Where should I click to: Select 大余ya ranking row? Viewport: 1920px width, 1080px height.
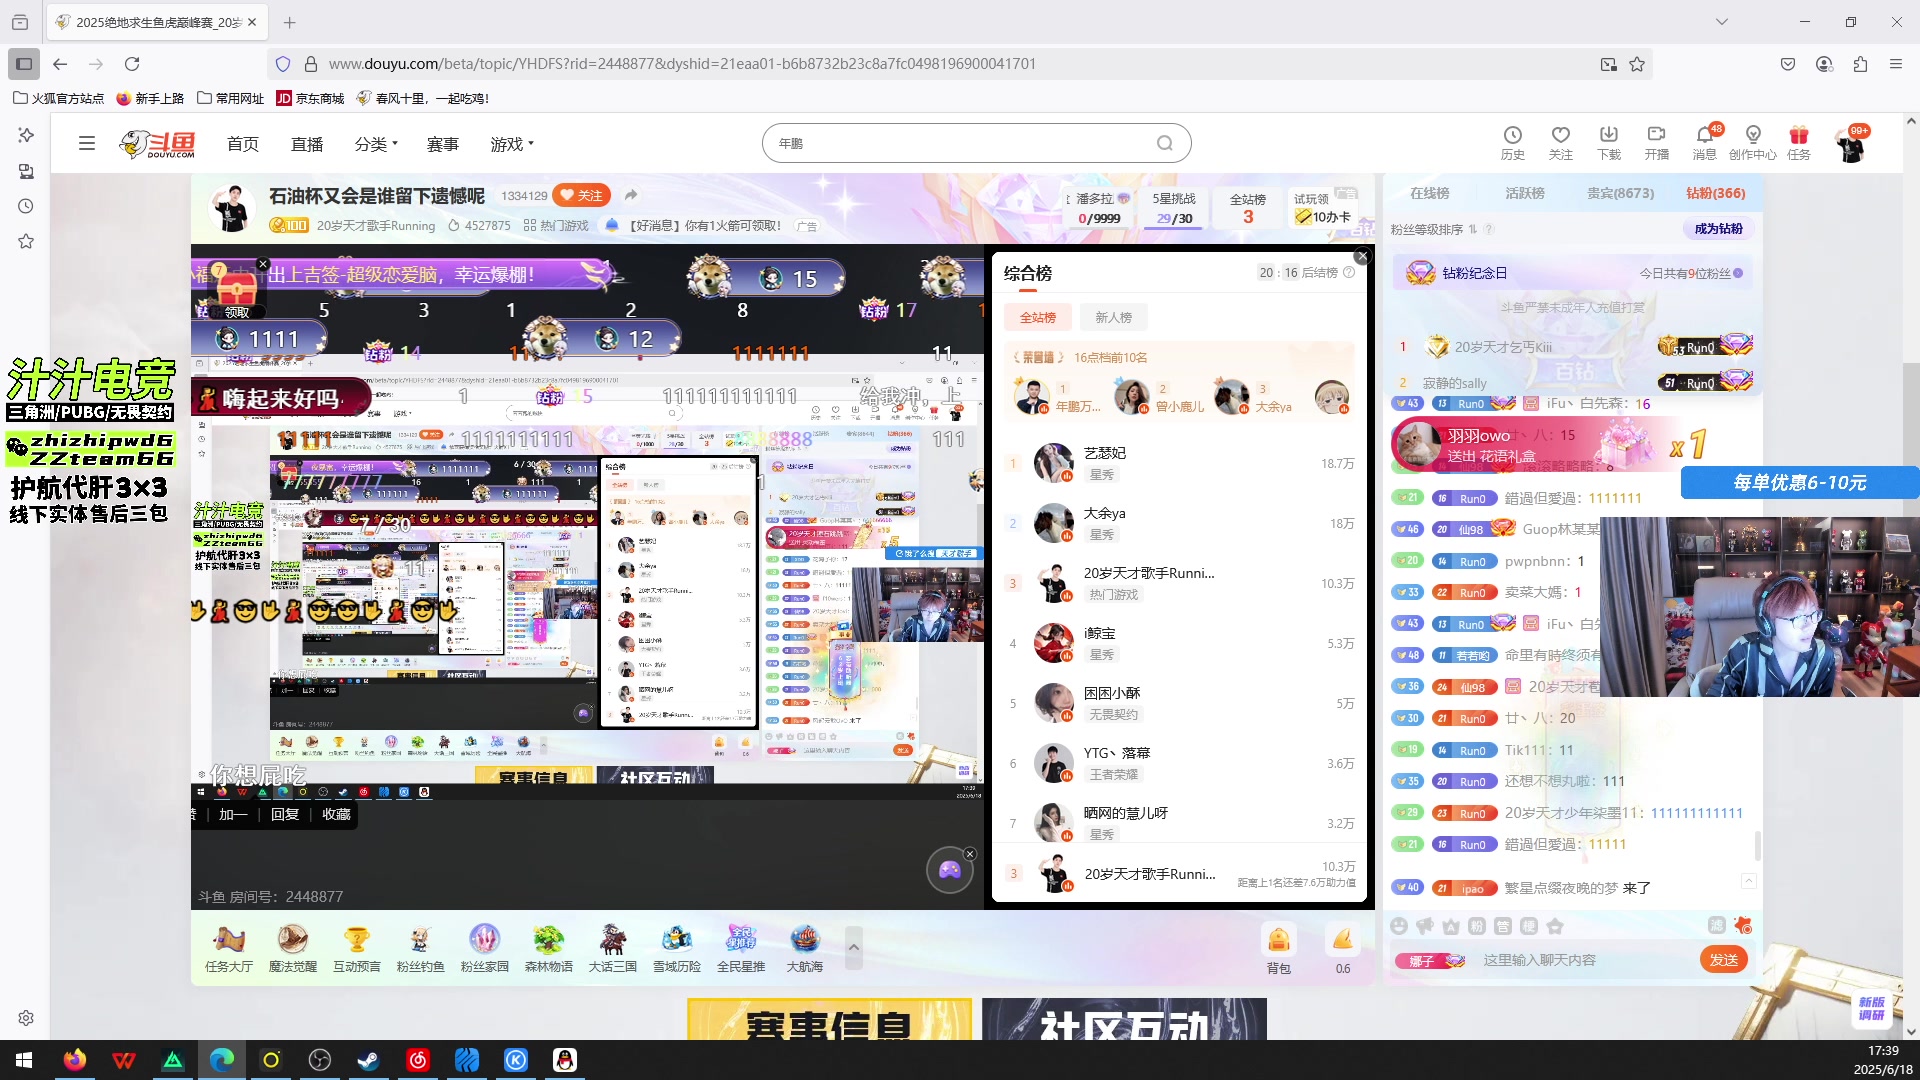tap(1179, 523)
